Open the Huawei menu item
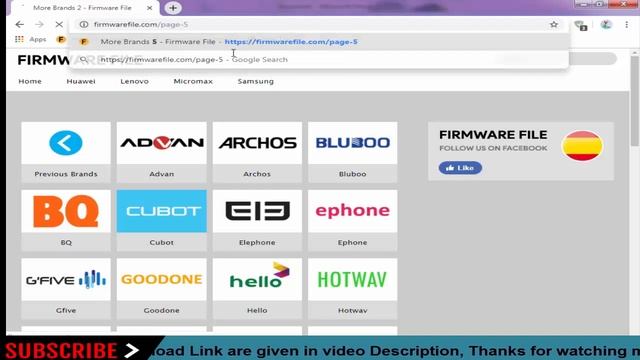Viewport: 640px width, 360px height. [81, 81]
